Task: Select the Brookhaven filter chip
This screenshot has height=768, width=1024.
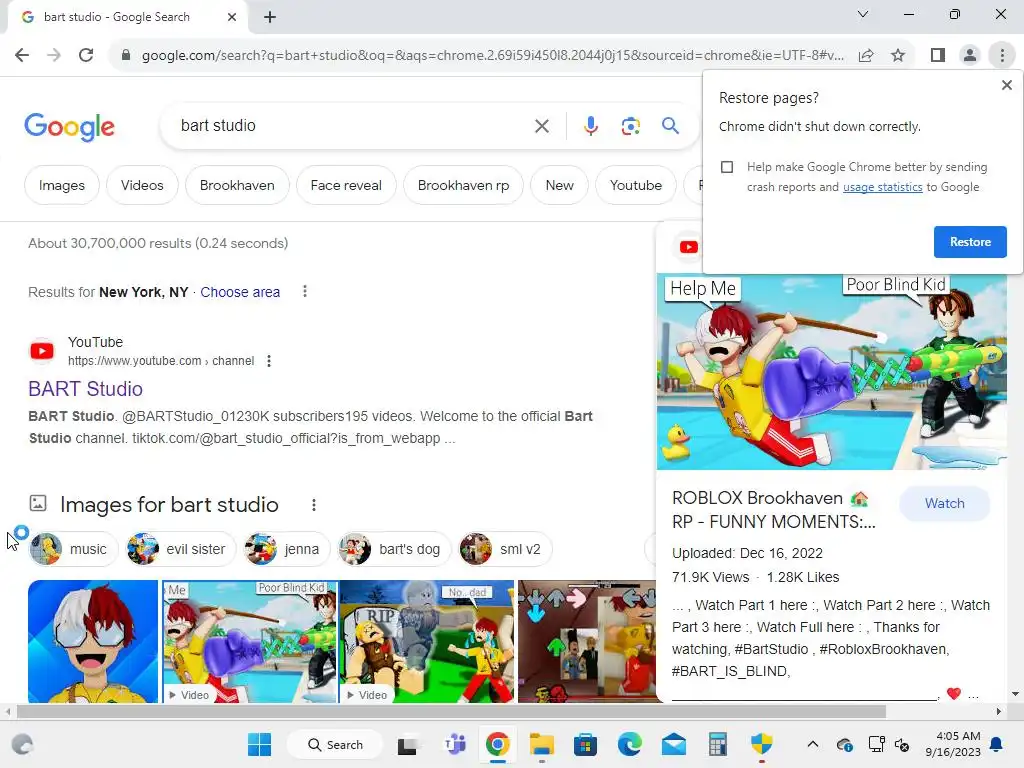Action: tap(237, 185)
